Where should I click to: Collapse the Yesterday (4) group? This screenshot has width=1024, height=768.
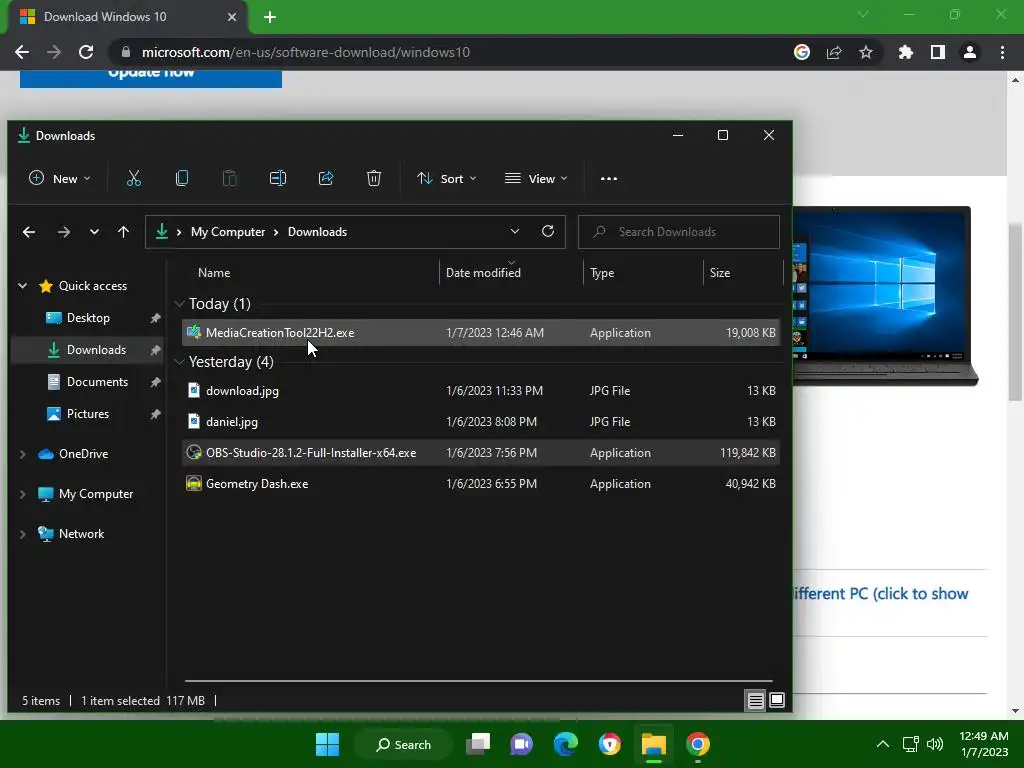[180, 362]
